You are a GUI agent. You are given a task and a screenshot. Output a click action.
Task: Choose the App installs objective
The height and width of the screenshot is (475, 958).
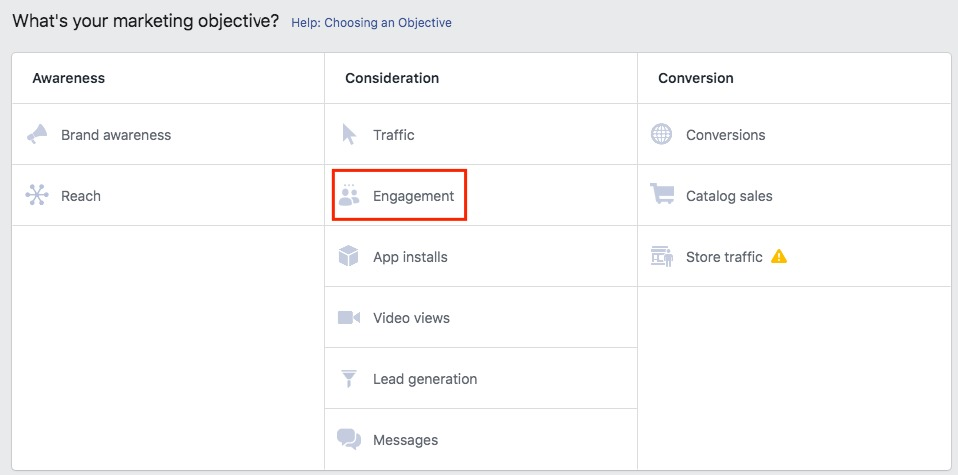tap(410, 257)
